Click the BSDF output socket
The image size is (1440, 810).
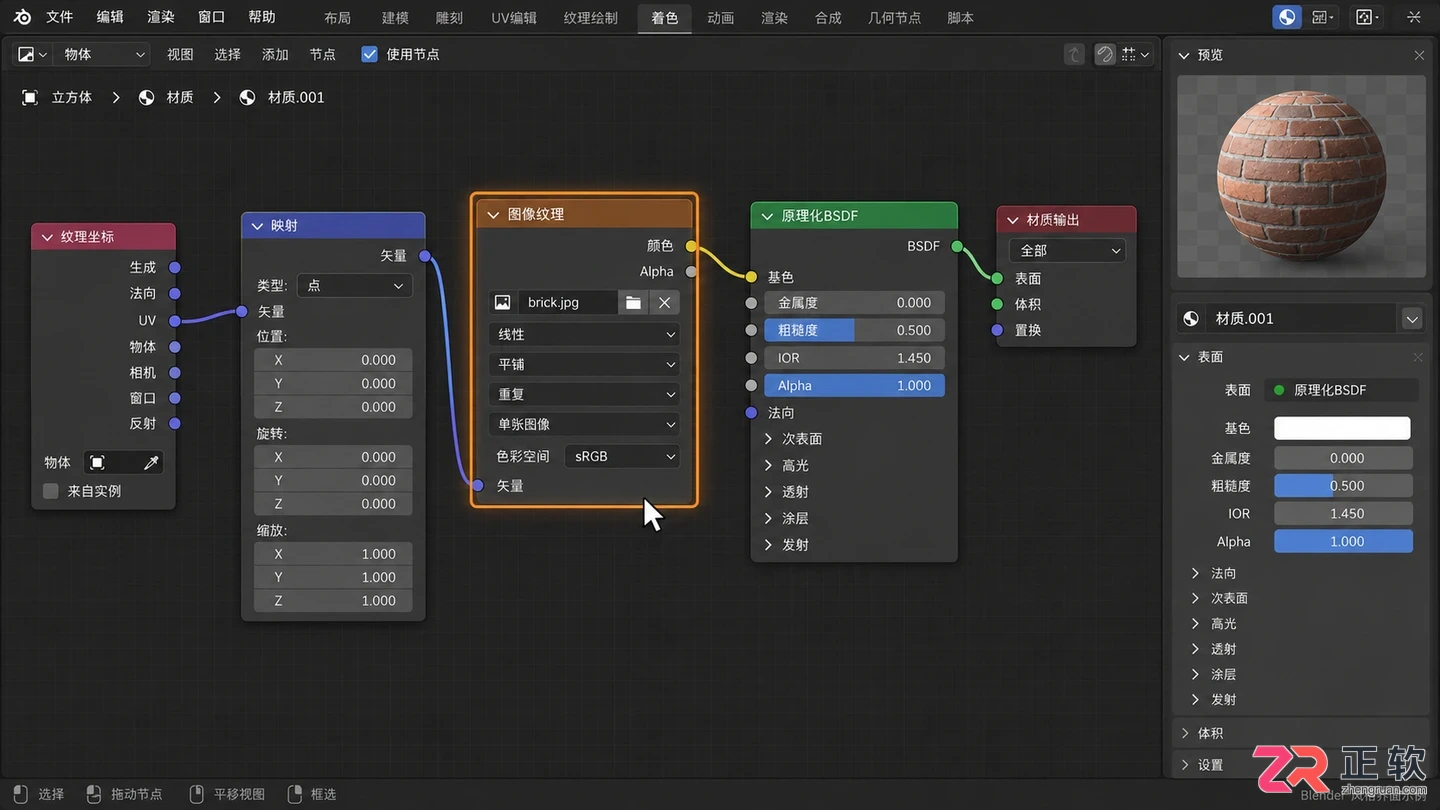click(x=957, y=246)
